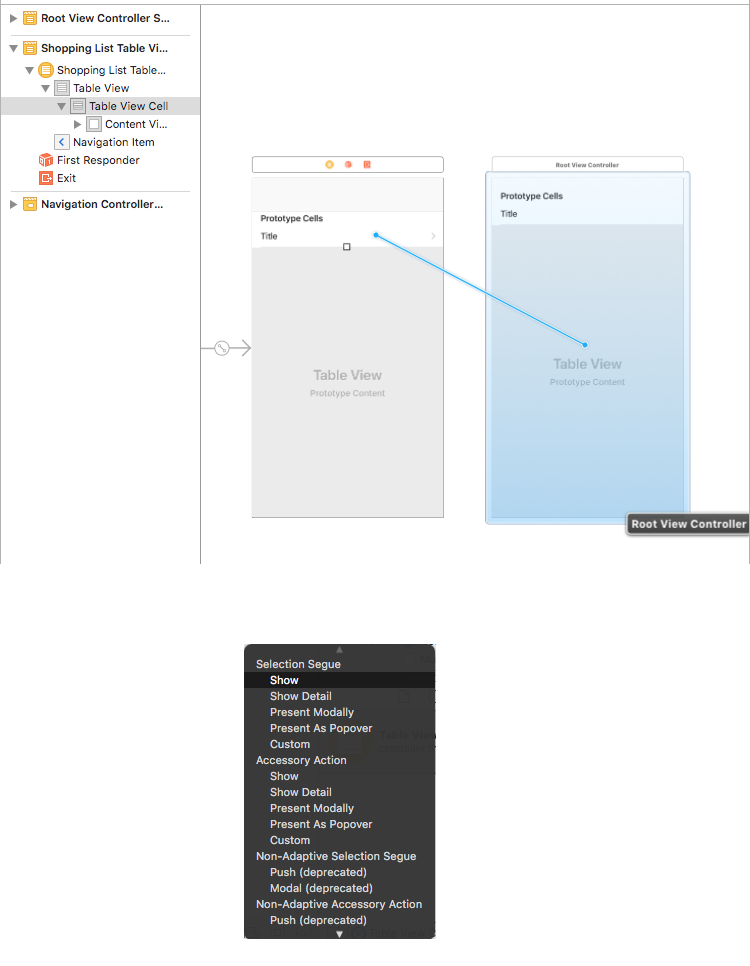Select First Responder in outline
Screen dimensions: 750x966
[x=98, y=160]
